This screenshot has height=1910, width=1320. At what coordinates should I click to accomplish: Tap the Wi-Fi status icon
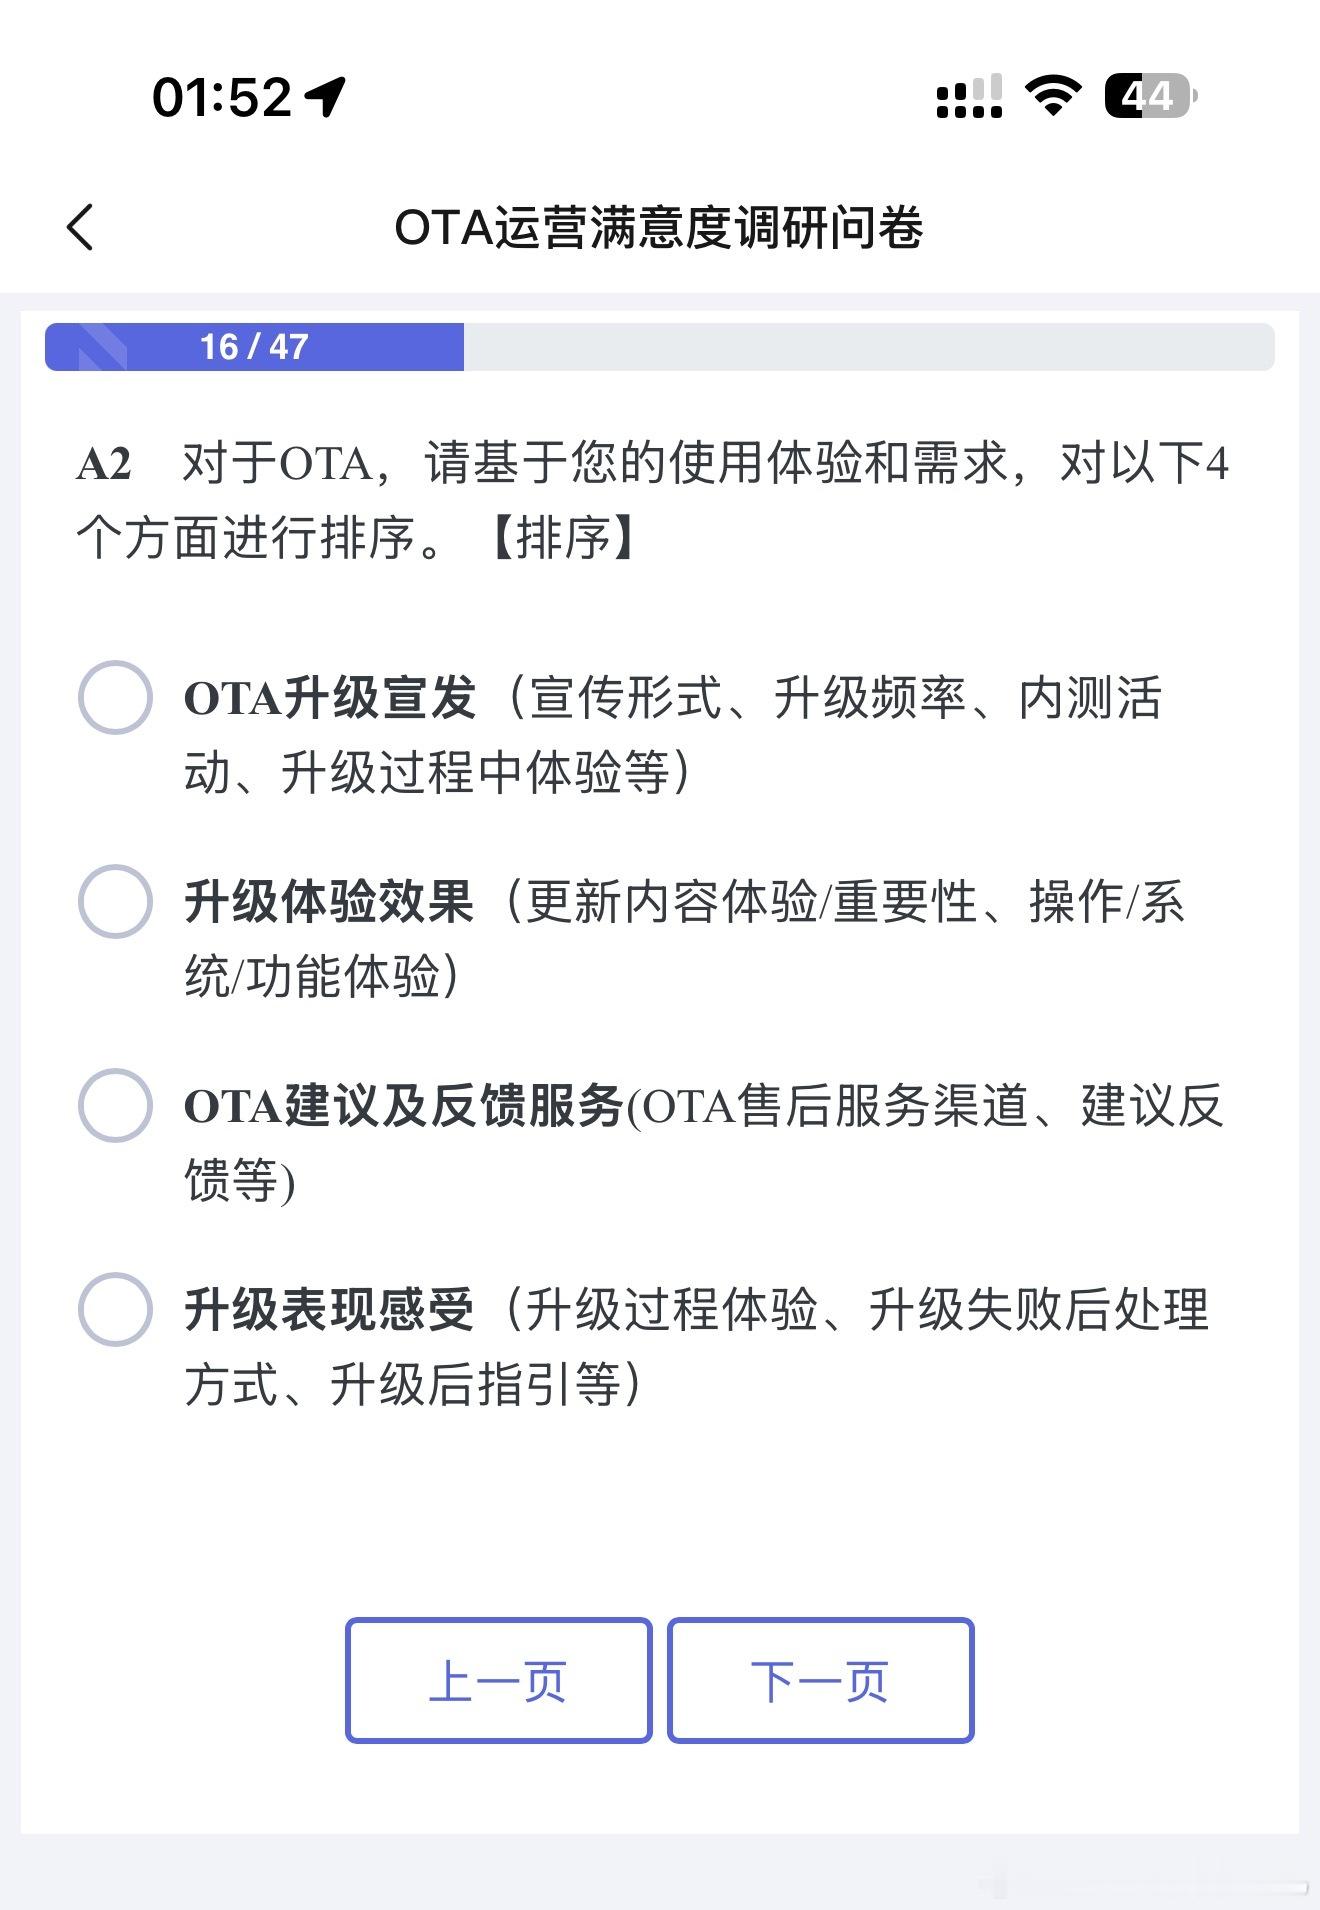point(1053,96)
